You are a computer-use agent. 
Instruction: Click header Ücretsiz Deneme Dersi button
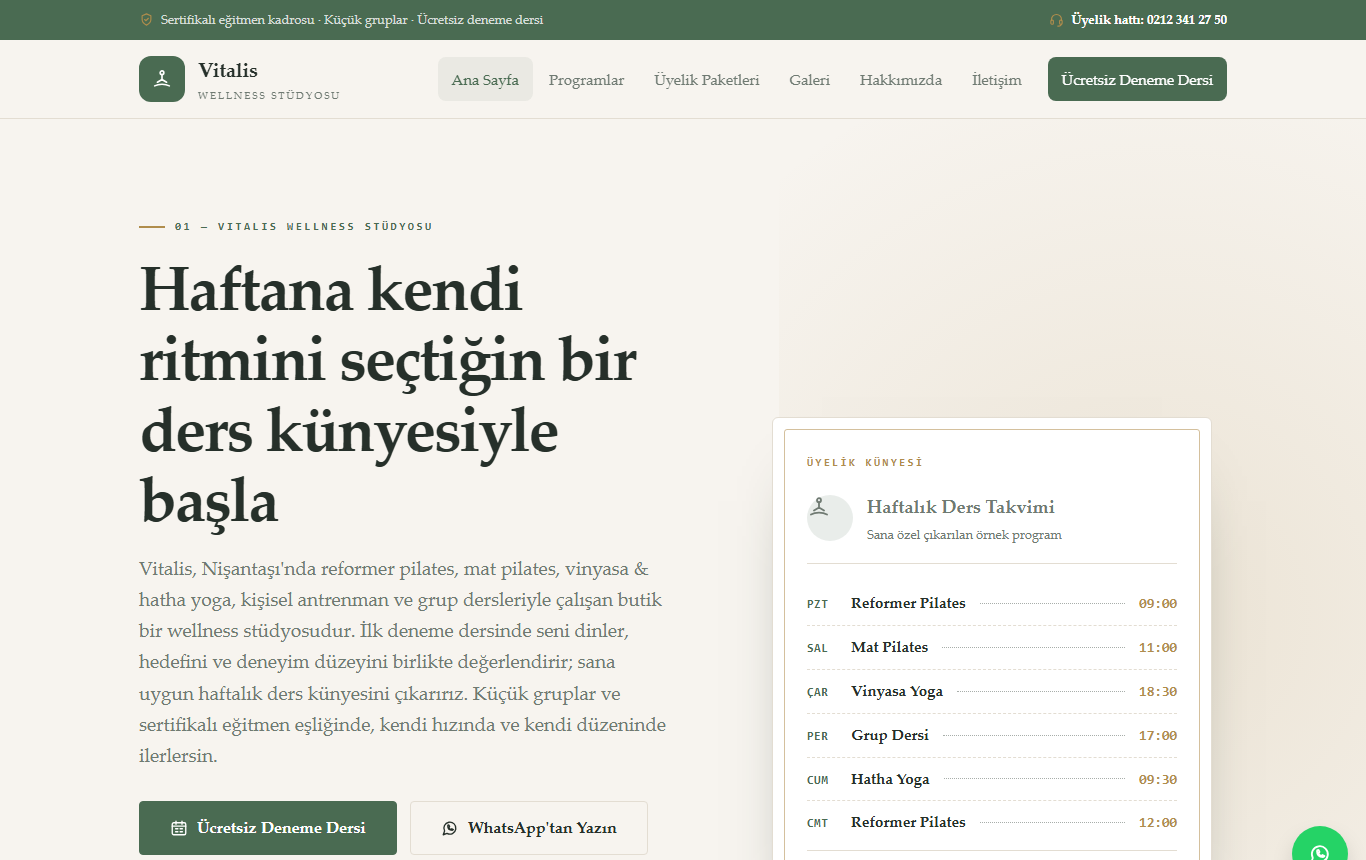pos(1137,79)
